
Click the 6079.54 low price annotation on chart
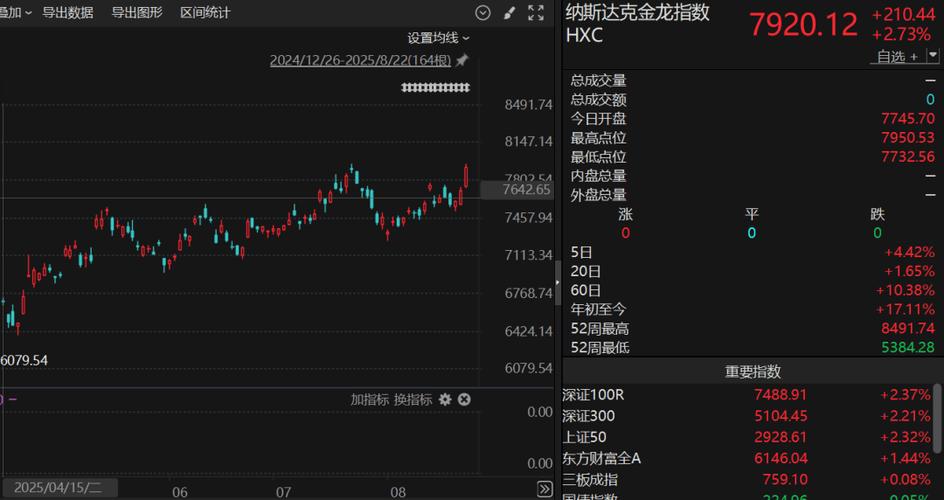point(24,360)
